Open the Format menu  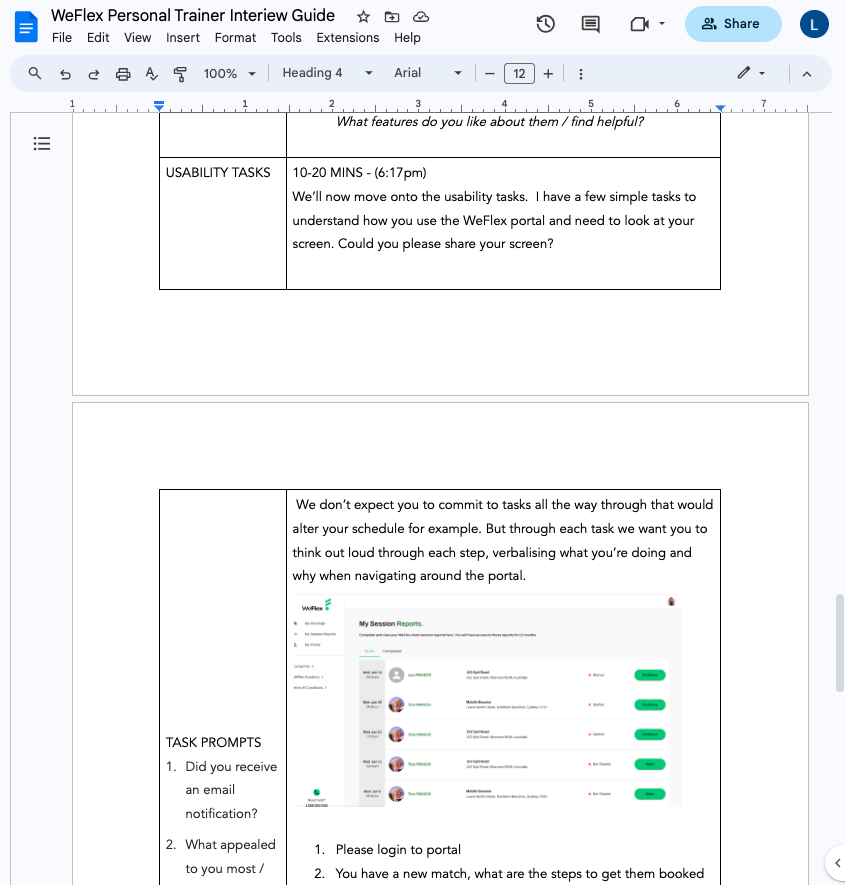[x=235, y=38]
